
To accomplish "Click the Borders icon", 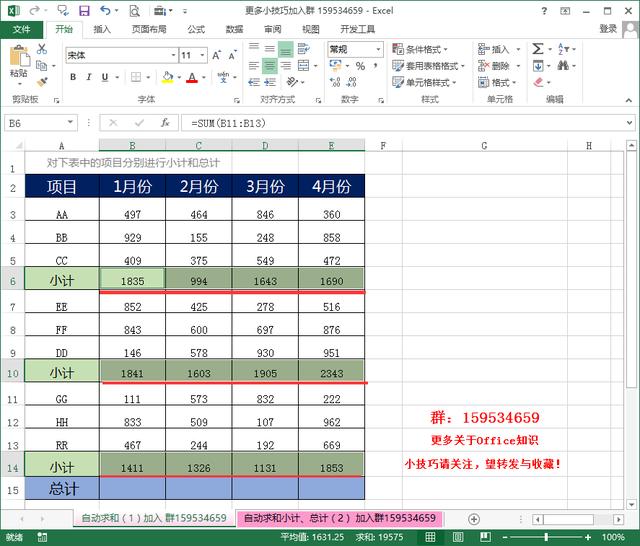I will click(136, 77).
